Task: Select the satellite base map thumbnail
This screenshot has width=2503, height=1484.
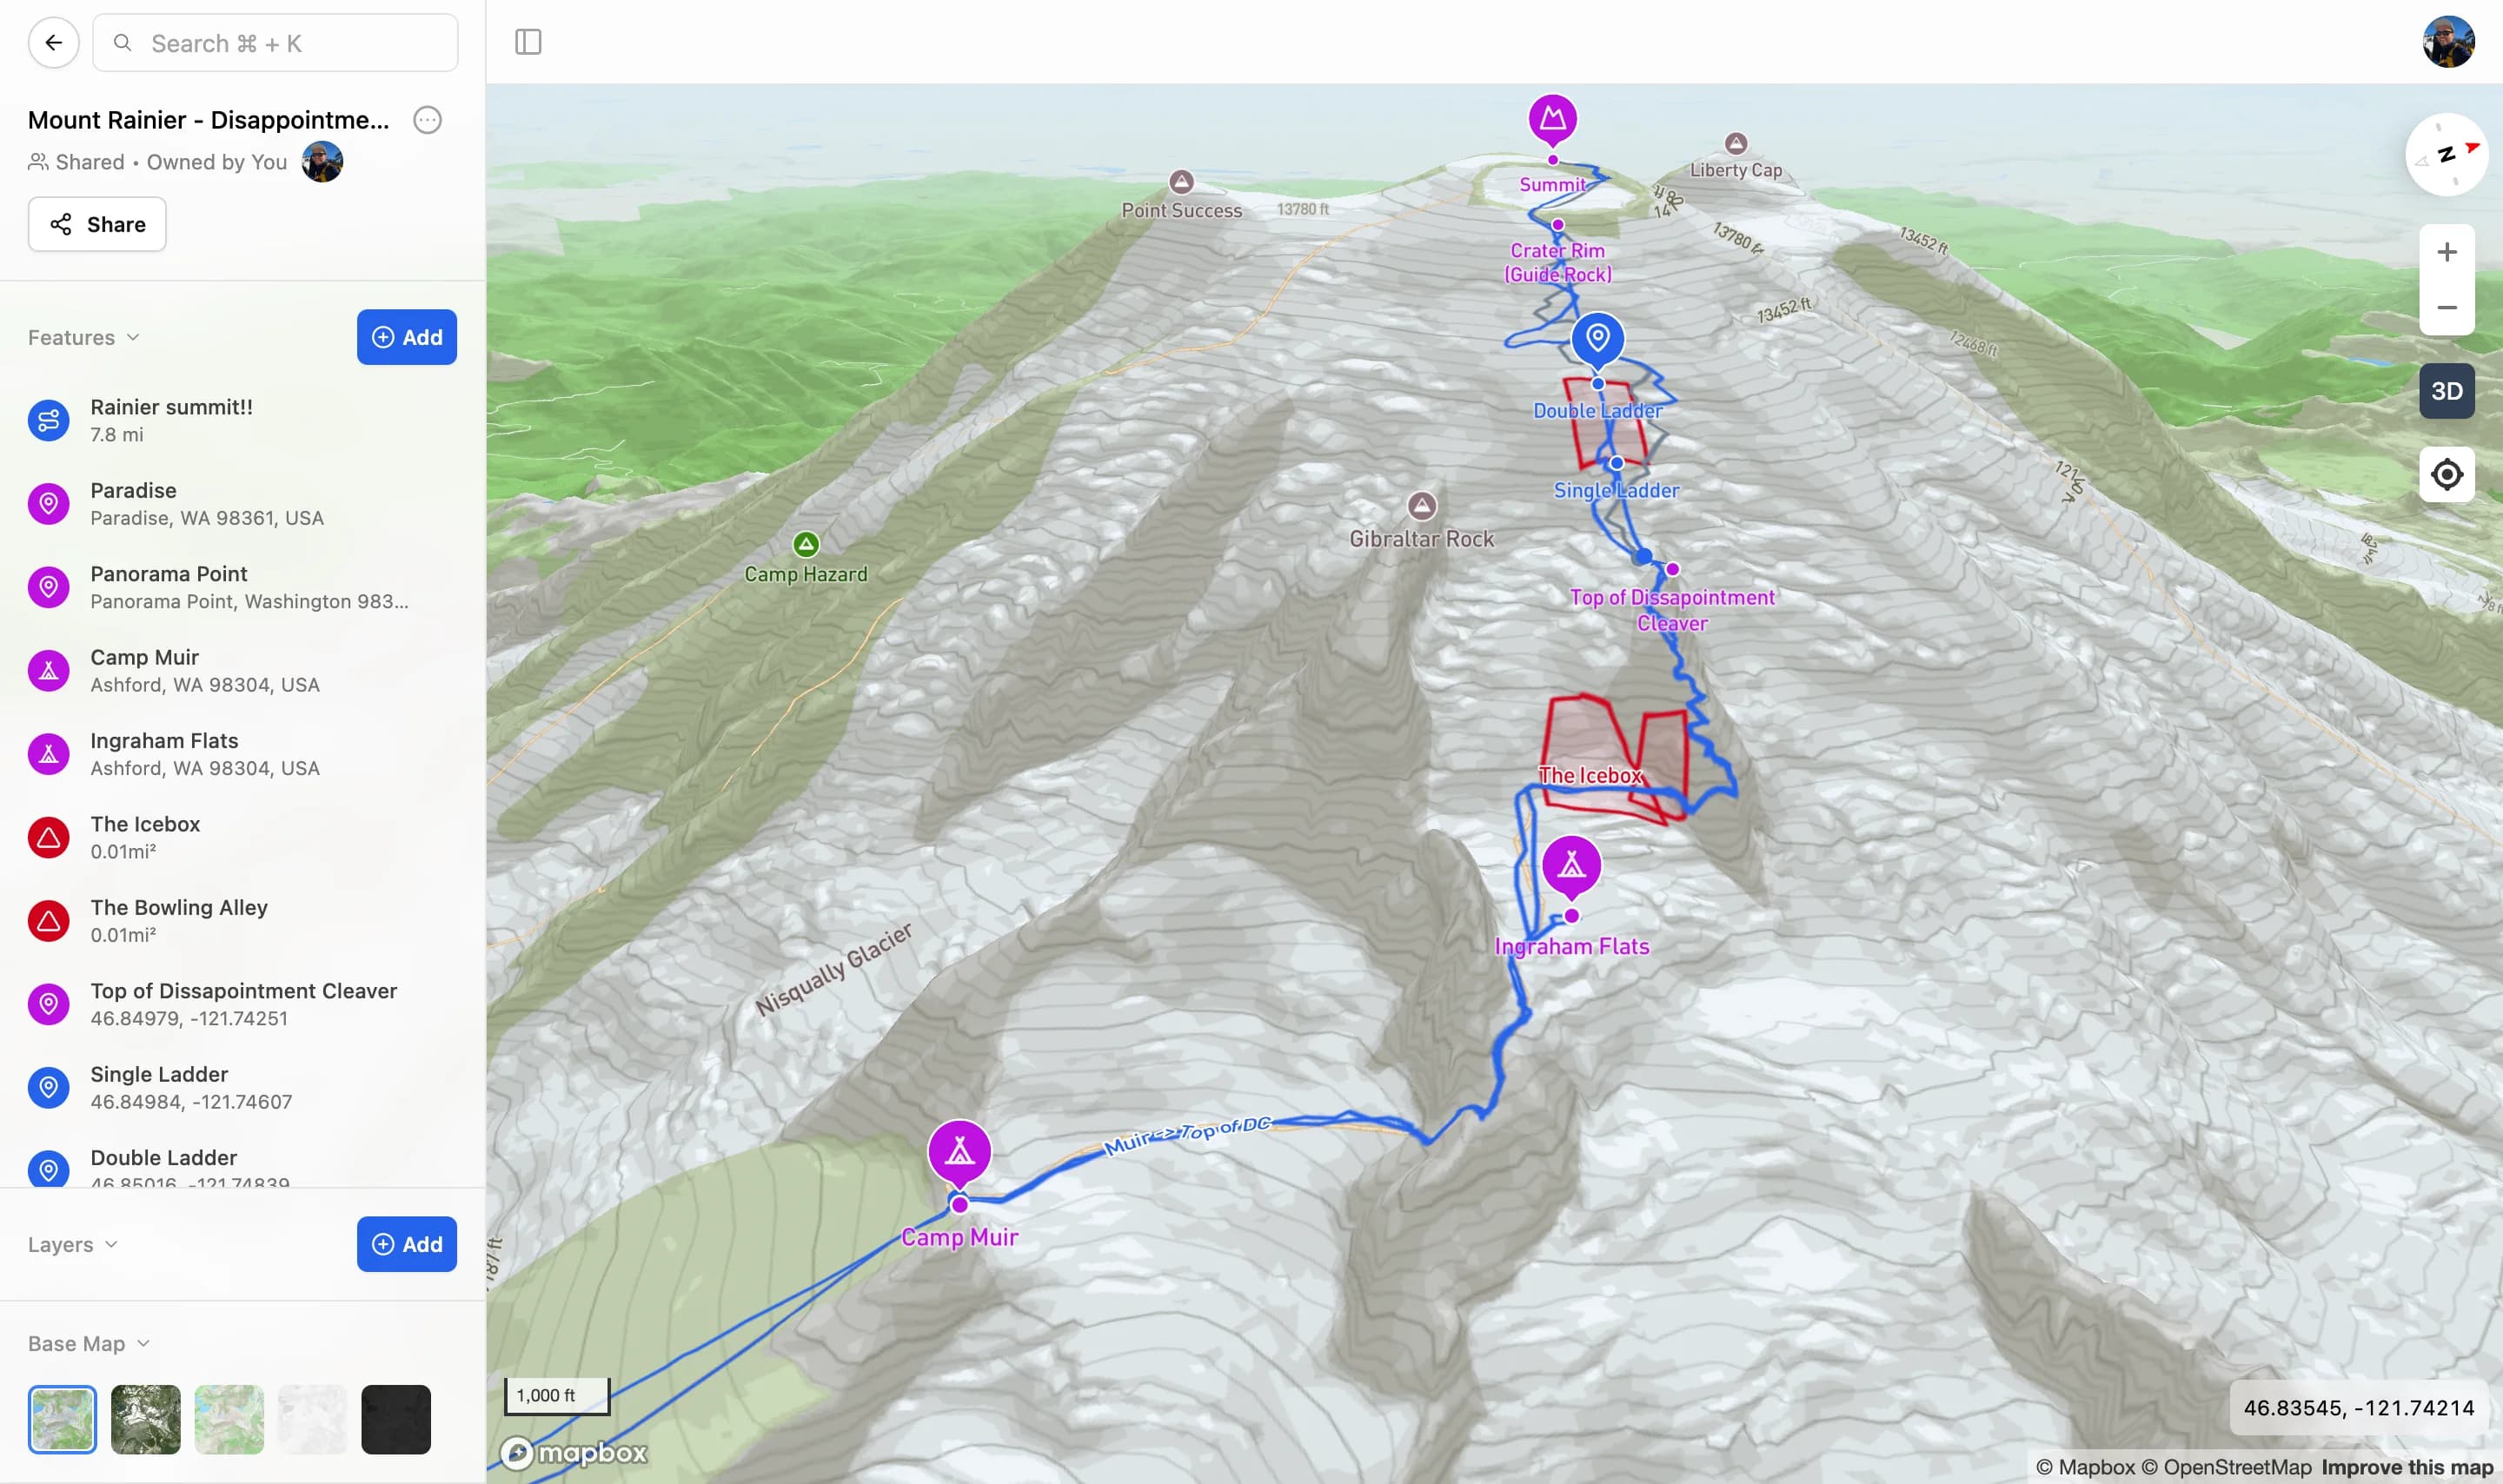Action: click(x=145, y=1420)
